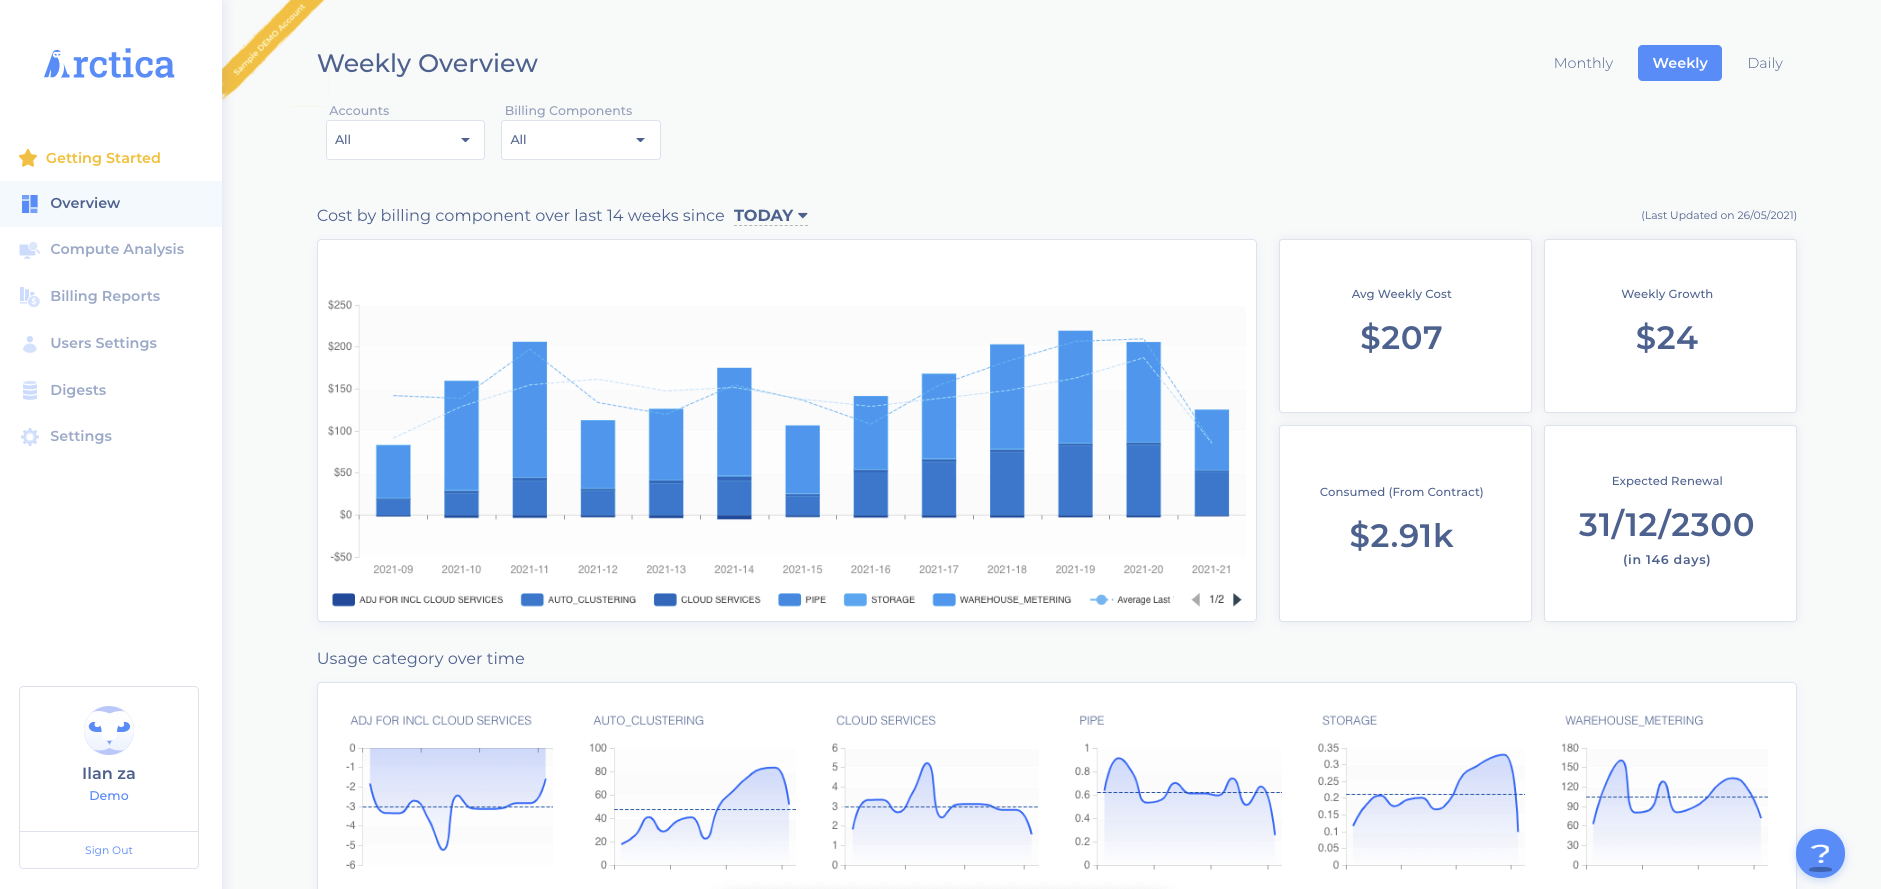The height and width of the screenshot is (889, 1881).
Task: Click the Compute Analysis icon
Action: (x=30, y=250)
